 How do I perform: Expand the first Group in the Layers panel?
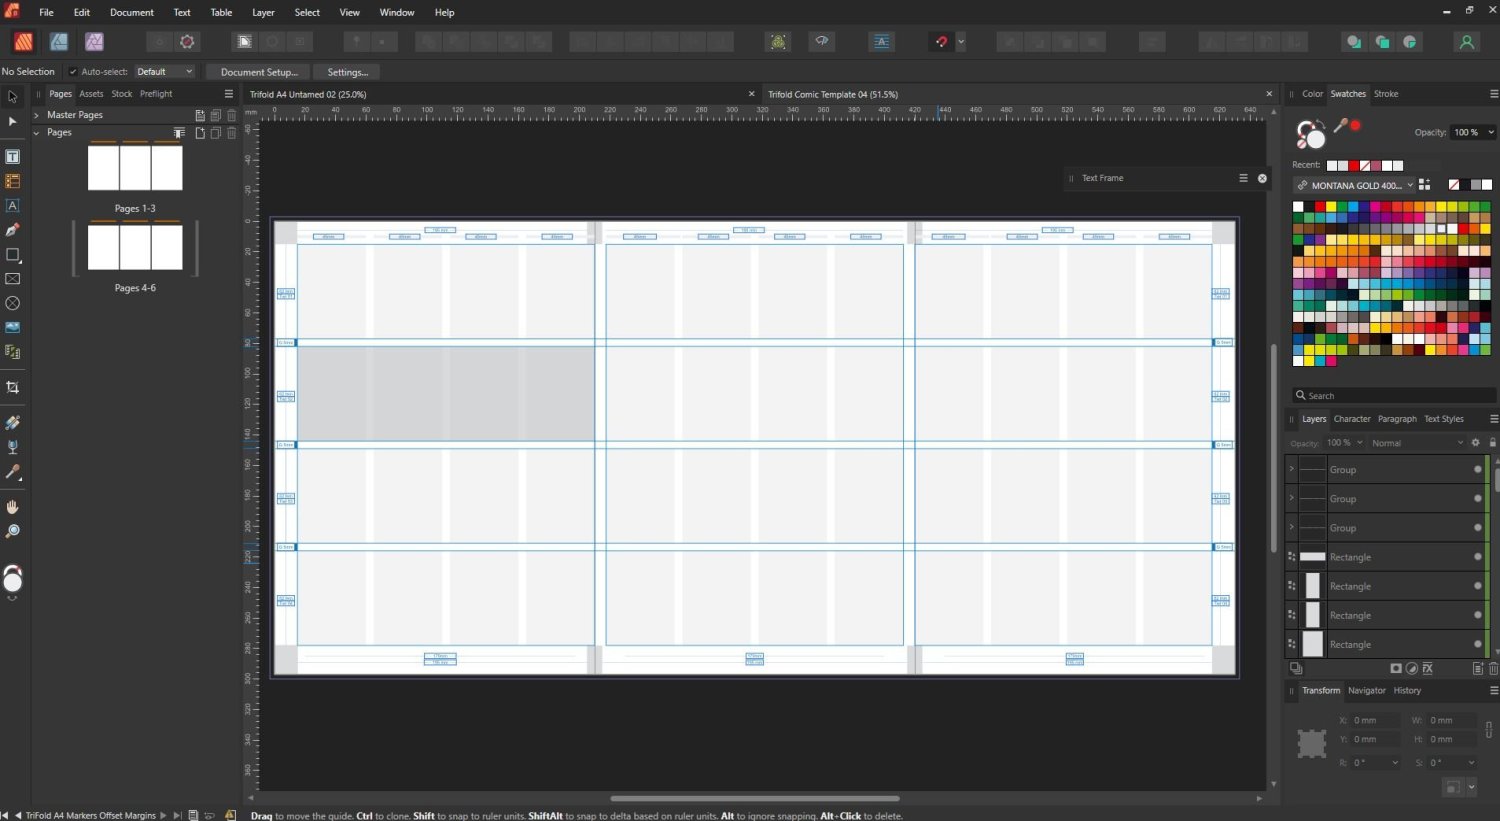(x=1291, y=469)
